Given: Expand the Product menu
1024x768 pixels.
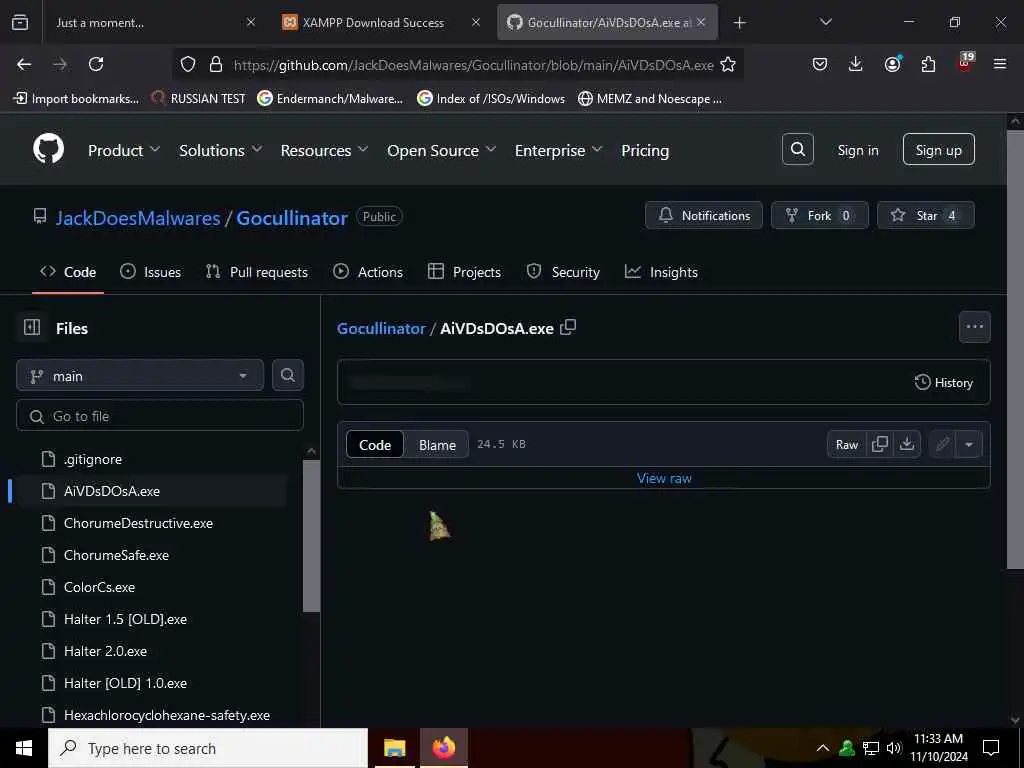Looking at the screenshot, I should point(124,150).
